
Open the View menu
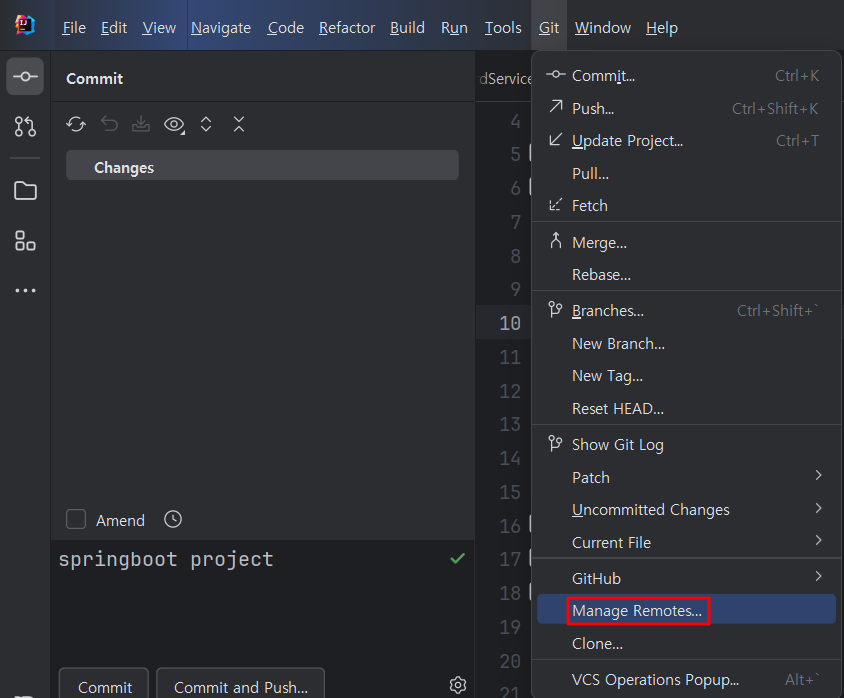pos(159,27)
